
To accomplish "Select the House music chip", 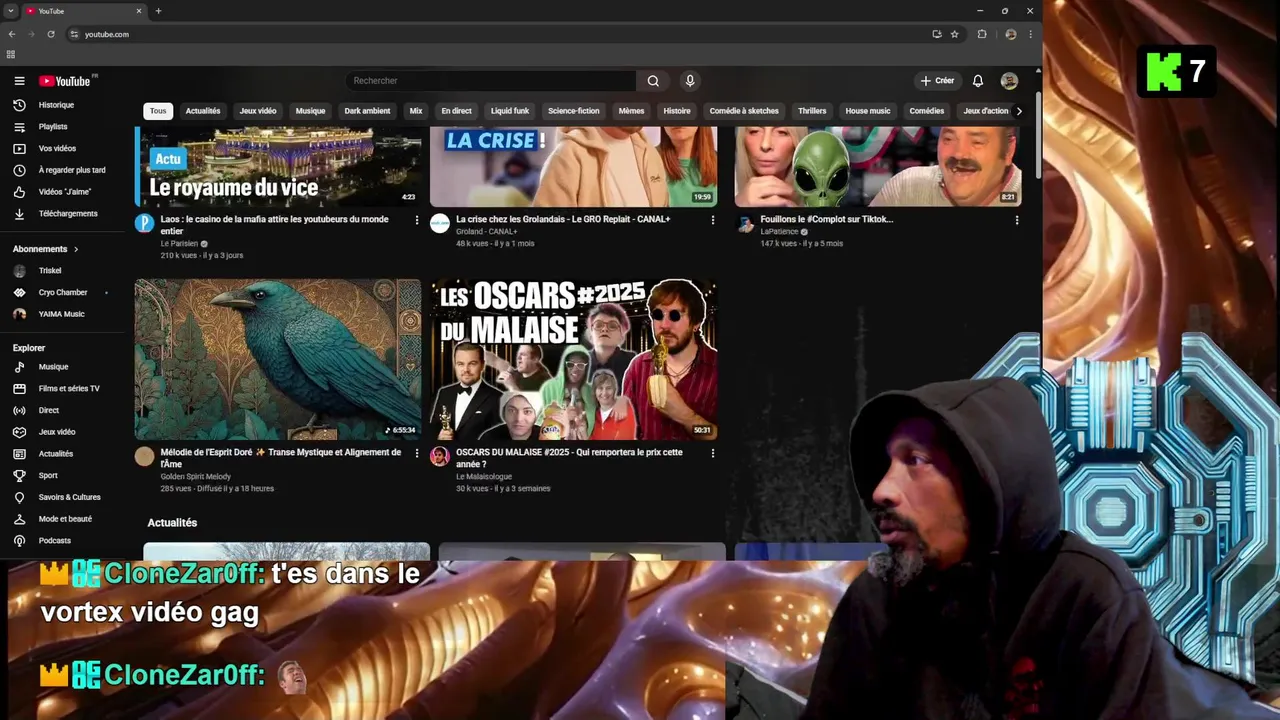I will click(x=867, y=111).
